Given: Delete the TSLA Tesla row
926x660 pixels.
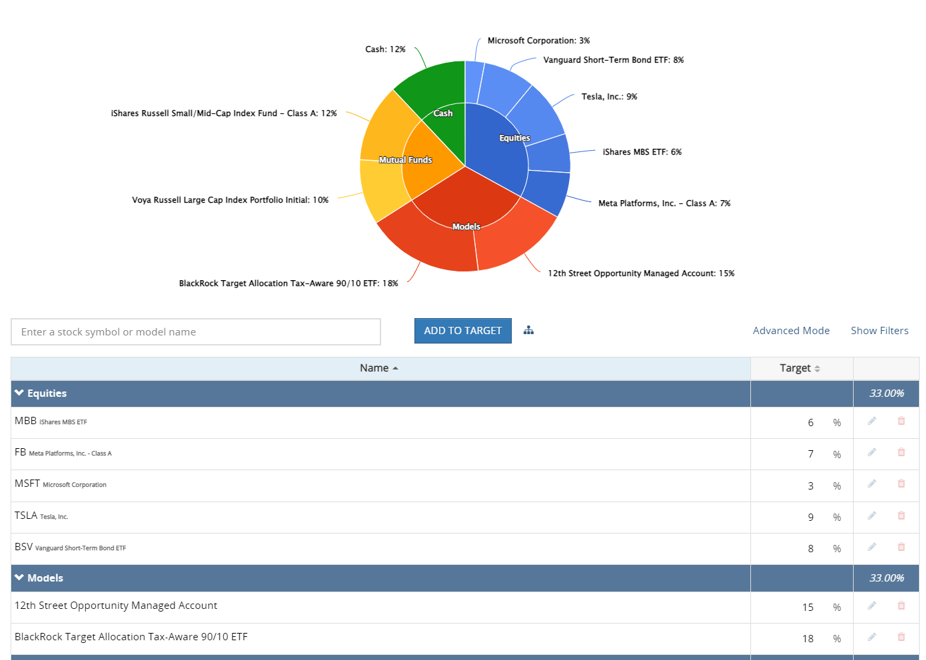Looking at the screenshot, I should 901,515.
